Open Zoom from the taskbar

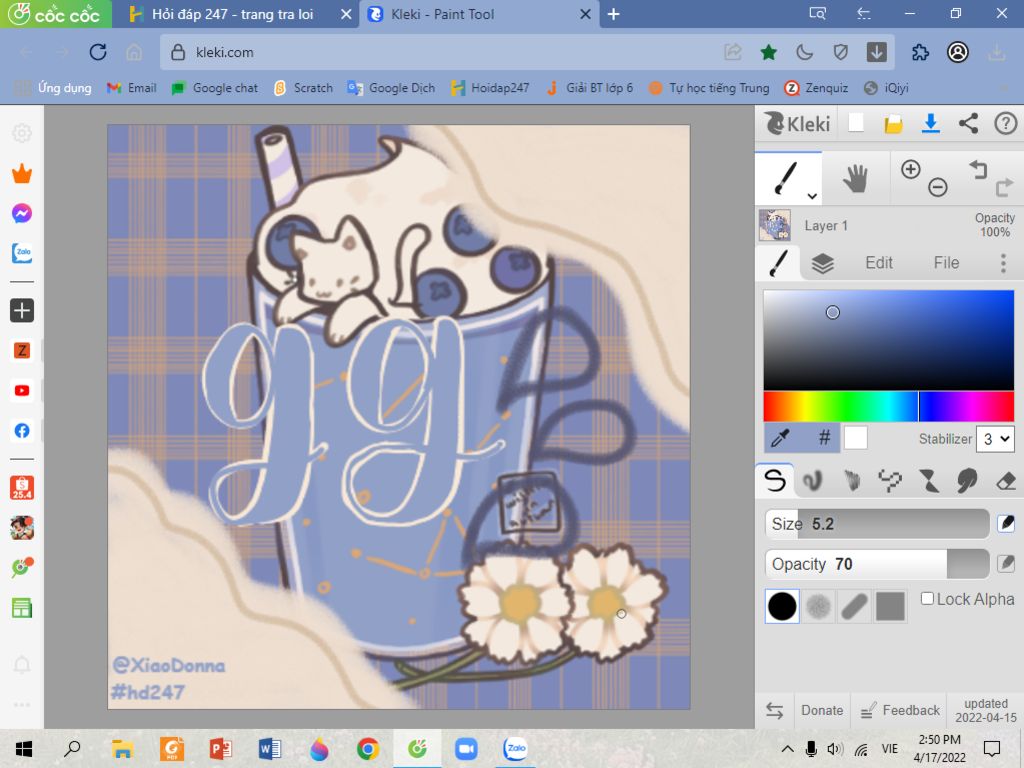point(466,748)
